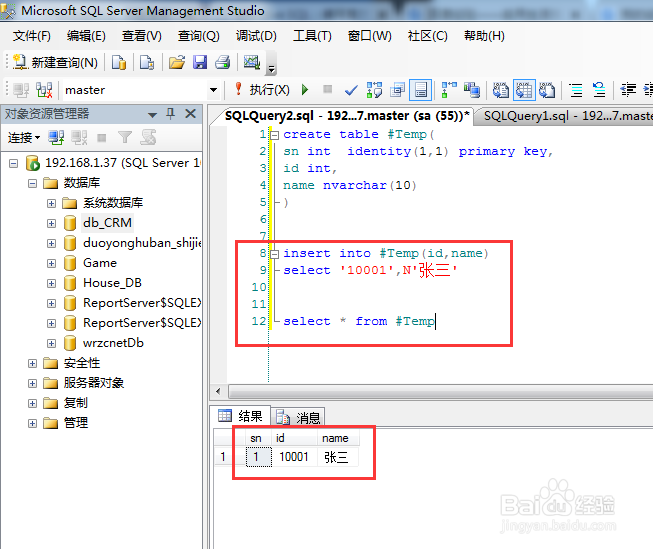Open Object Explorer window position dropdown arrow

pyautogui.click(x=152, y=115)
